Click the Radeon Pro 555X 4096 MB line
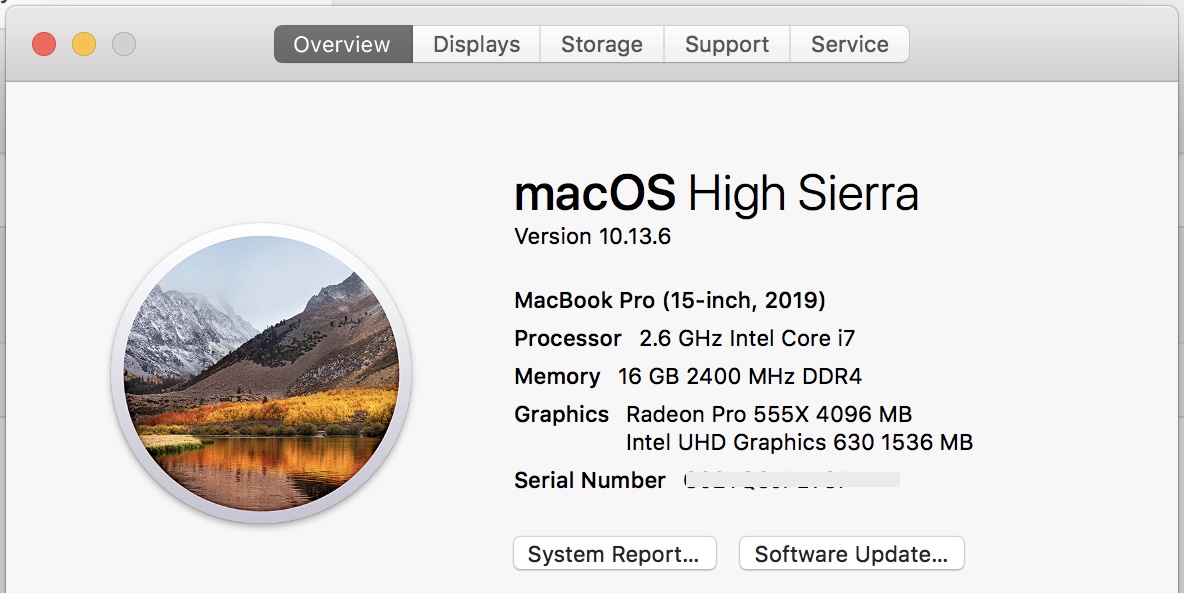Screen dimensions: 1184x593 click(769, 414)
